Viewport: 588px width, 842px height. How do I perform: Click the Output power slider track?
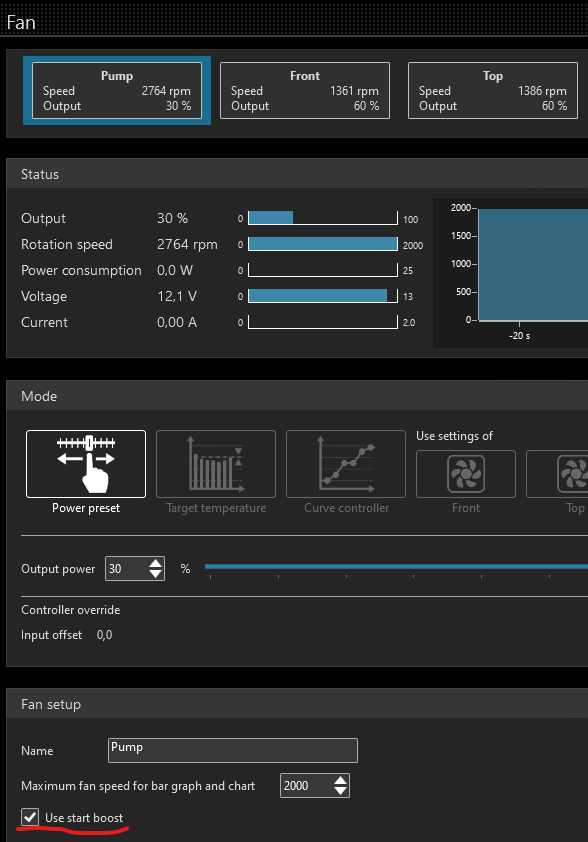(x=396, y=567)
